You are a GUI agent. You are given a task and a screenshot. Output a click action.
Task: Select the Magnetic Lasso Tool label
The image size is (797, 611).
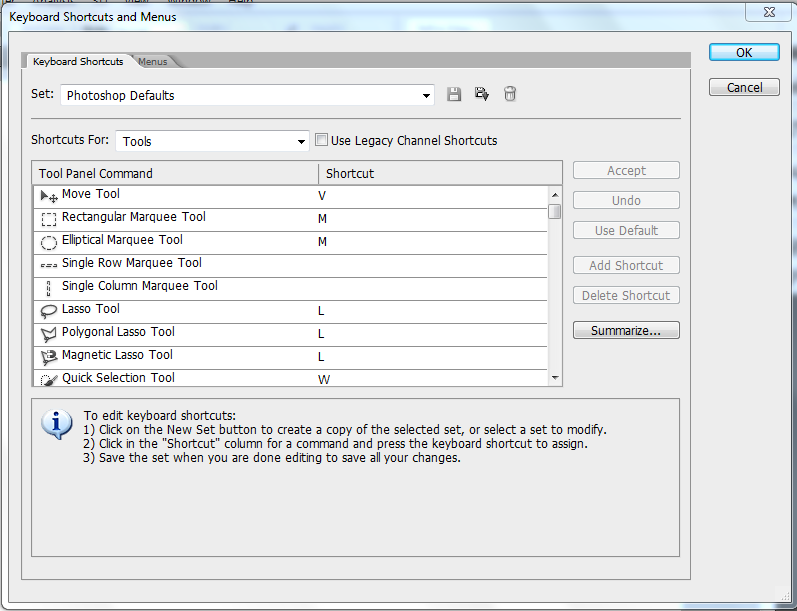click(x=117, y=355)
